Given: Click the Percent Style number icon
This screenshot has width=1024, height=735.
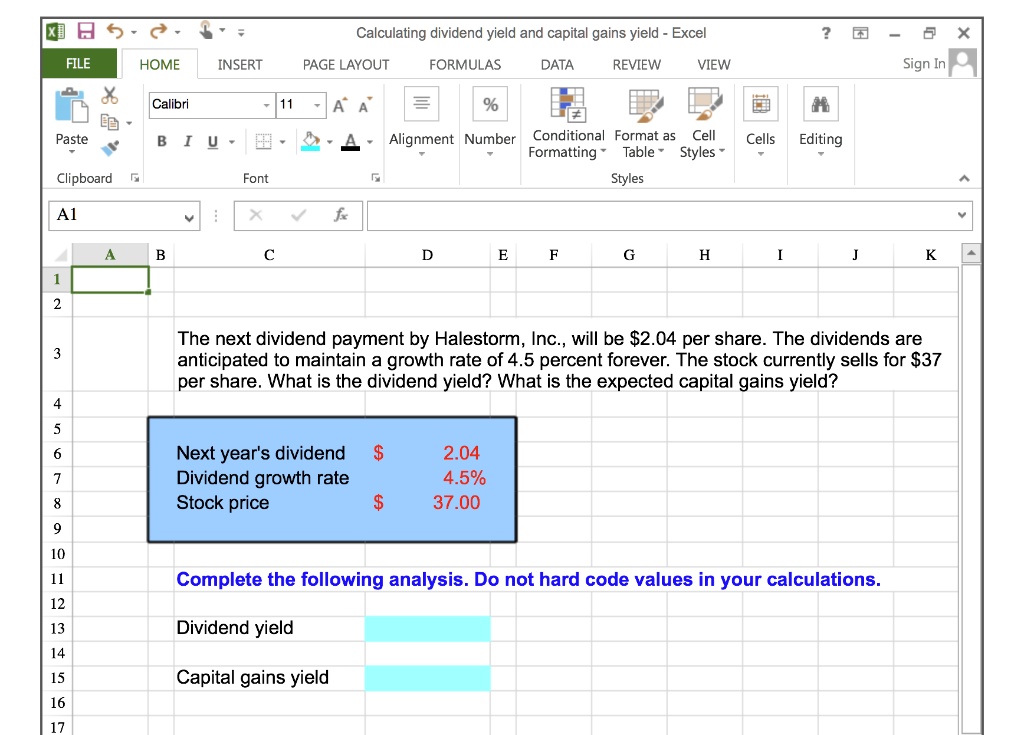Looking at the screenshot, I should pyautogui.click(x=489, y=103).
